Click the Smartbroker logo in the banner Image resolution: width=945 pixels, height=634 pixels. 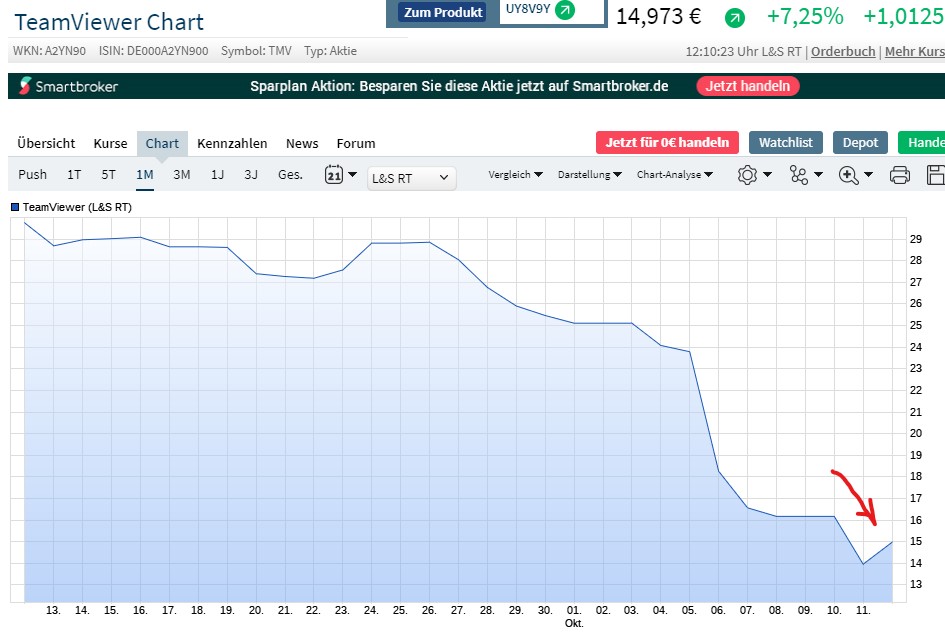pyautogui.click(x=65, y=86)
